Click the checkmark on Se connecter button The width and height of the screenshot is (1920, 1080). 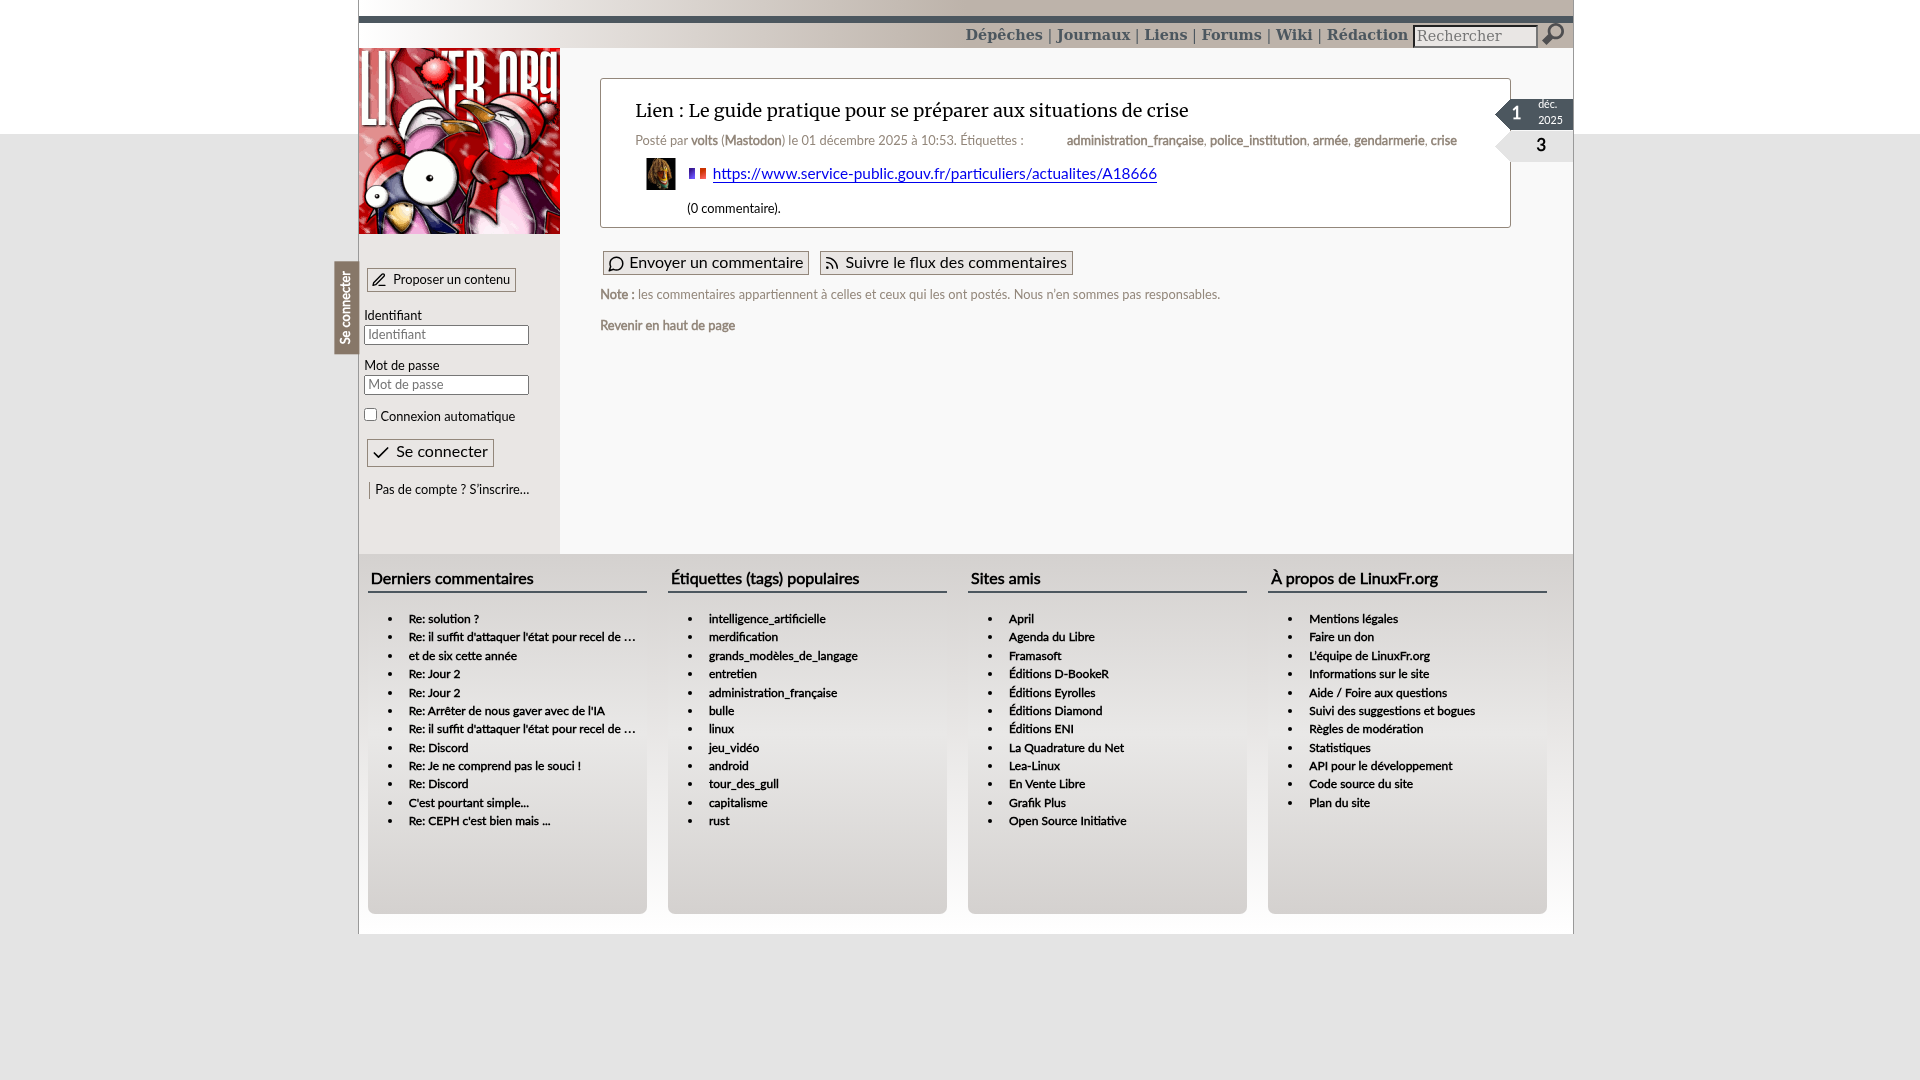click(381, 453)
